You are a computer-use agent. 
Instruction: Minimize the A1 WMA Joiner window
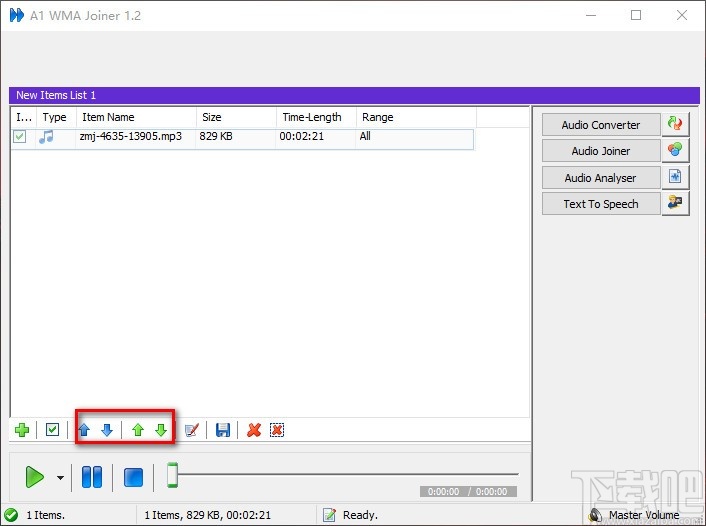(591, 15)
